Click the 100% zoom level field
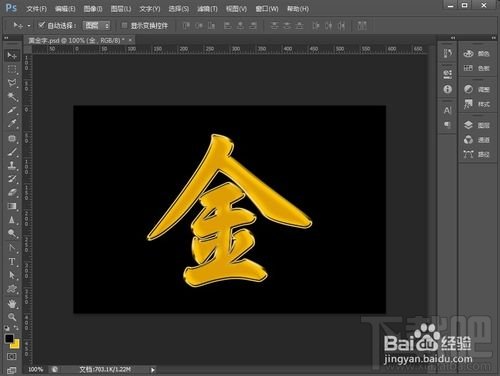 tap(36, 369)
